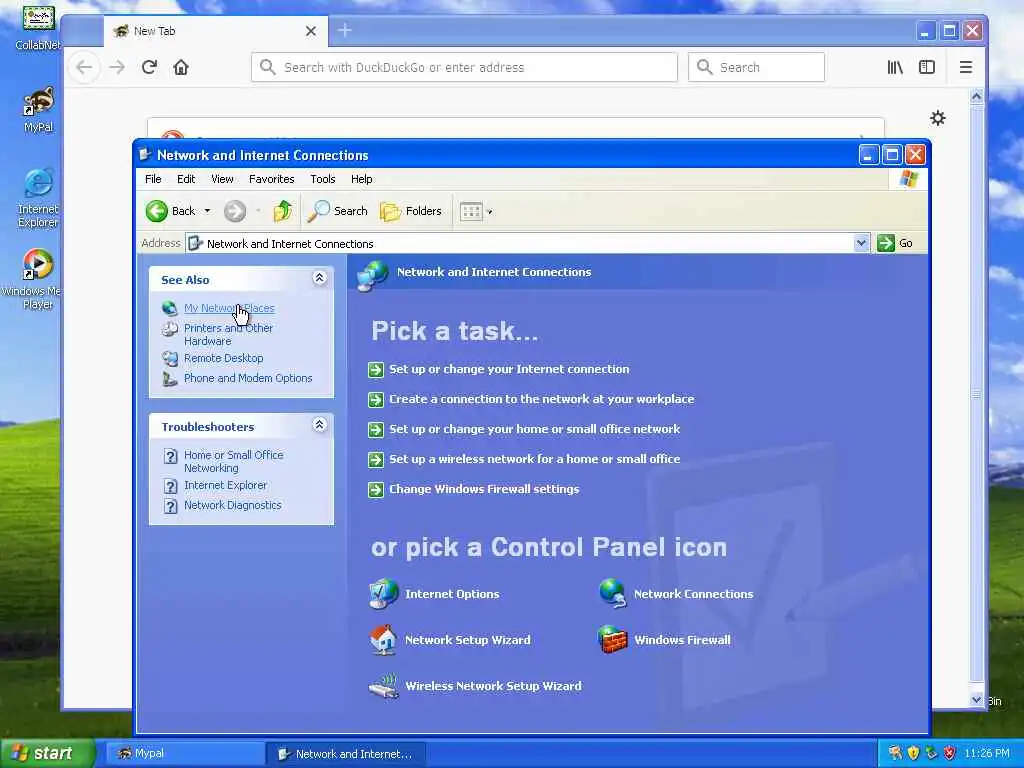Select Set up or change your Internet connection
This screenshot has height=768, width=1024.
(509, 369)
